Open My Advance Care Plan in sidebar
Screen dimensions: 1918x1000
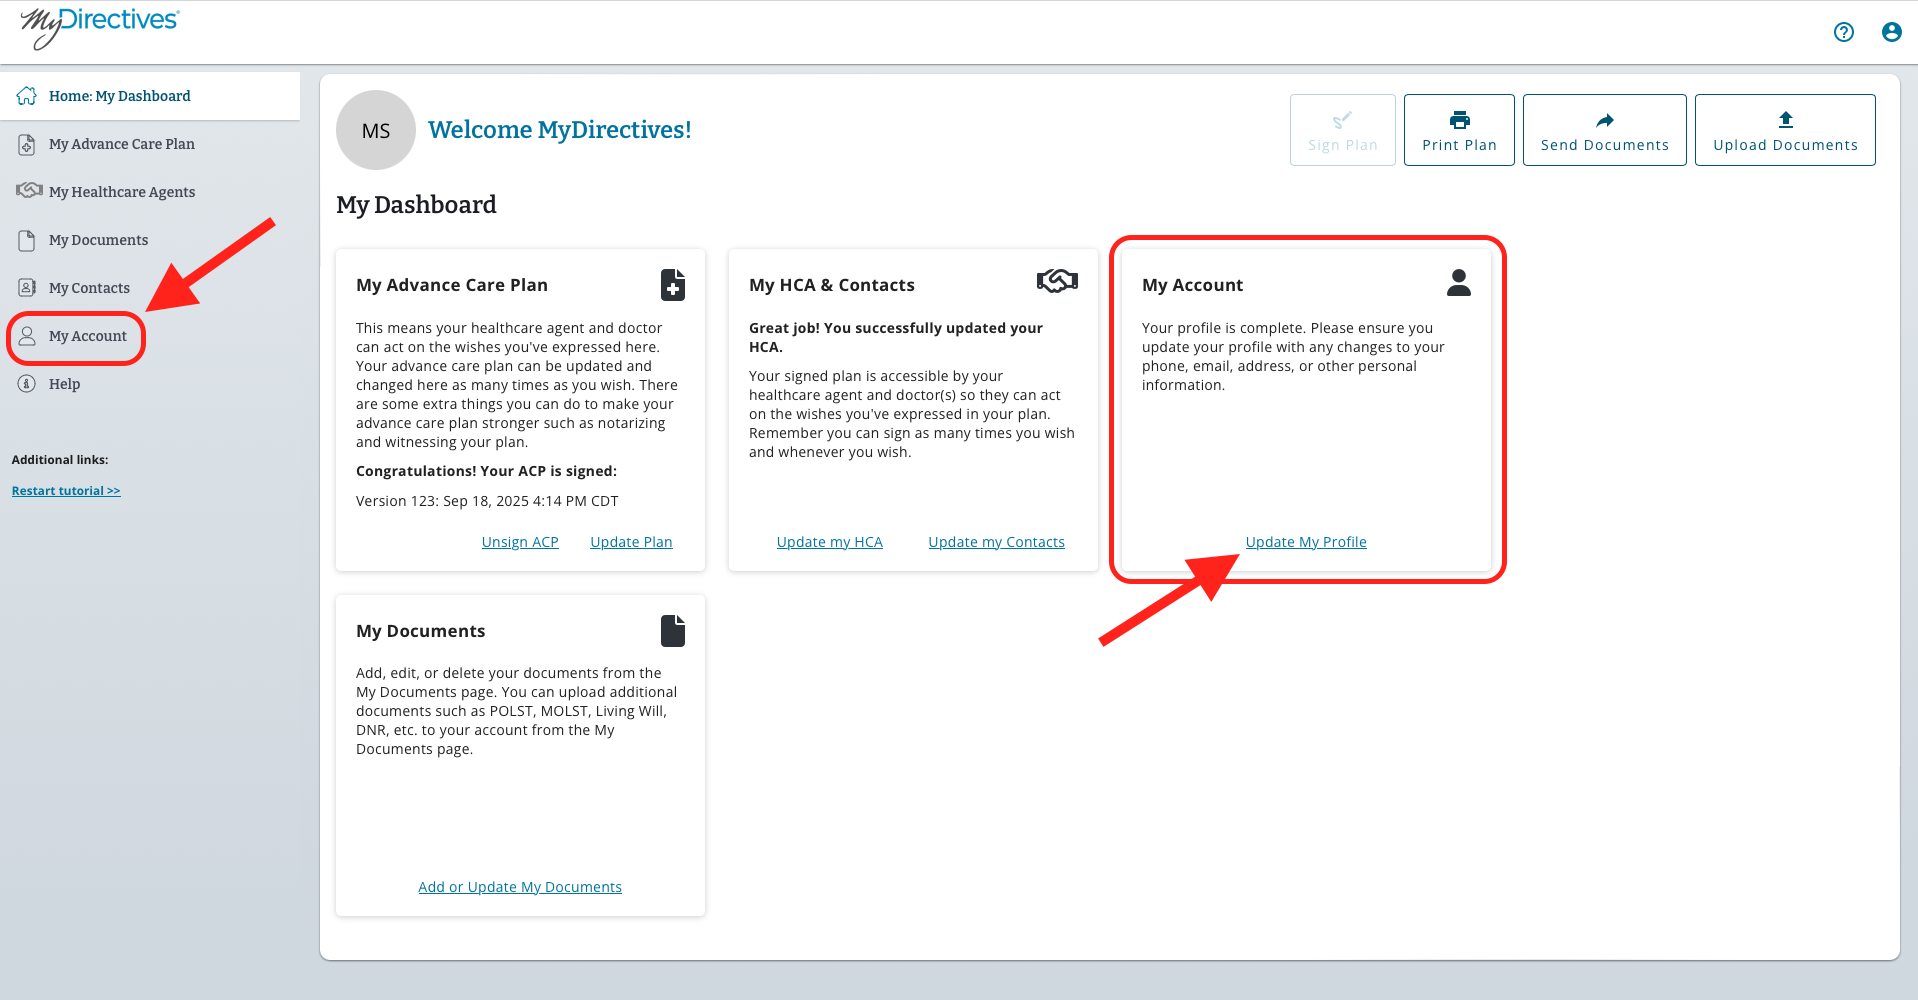(x=122, y=144)
